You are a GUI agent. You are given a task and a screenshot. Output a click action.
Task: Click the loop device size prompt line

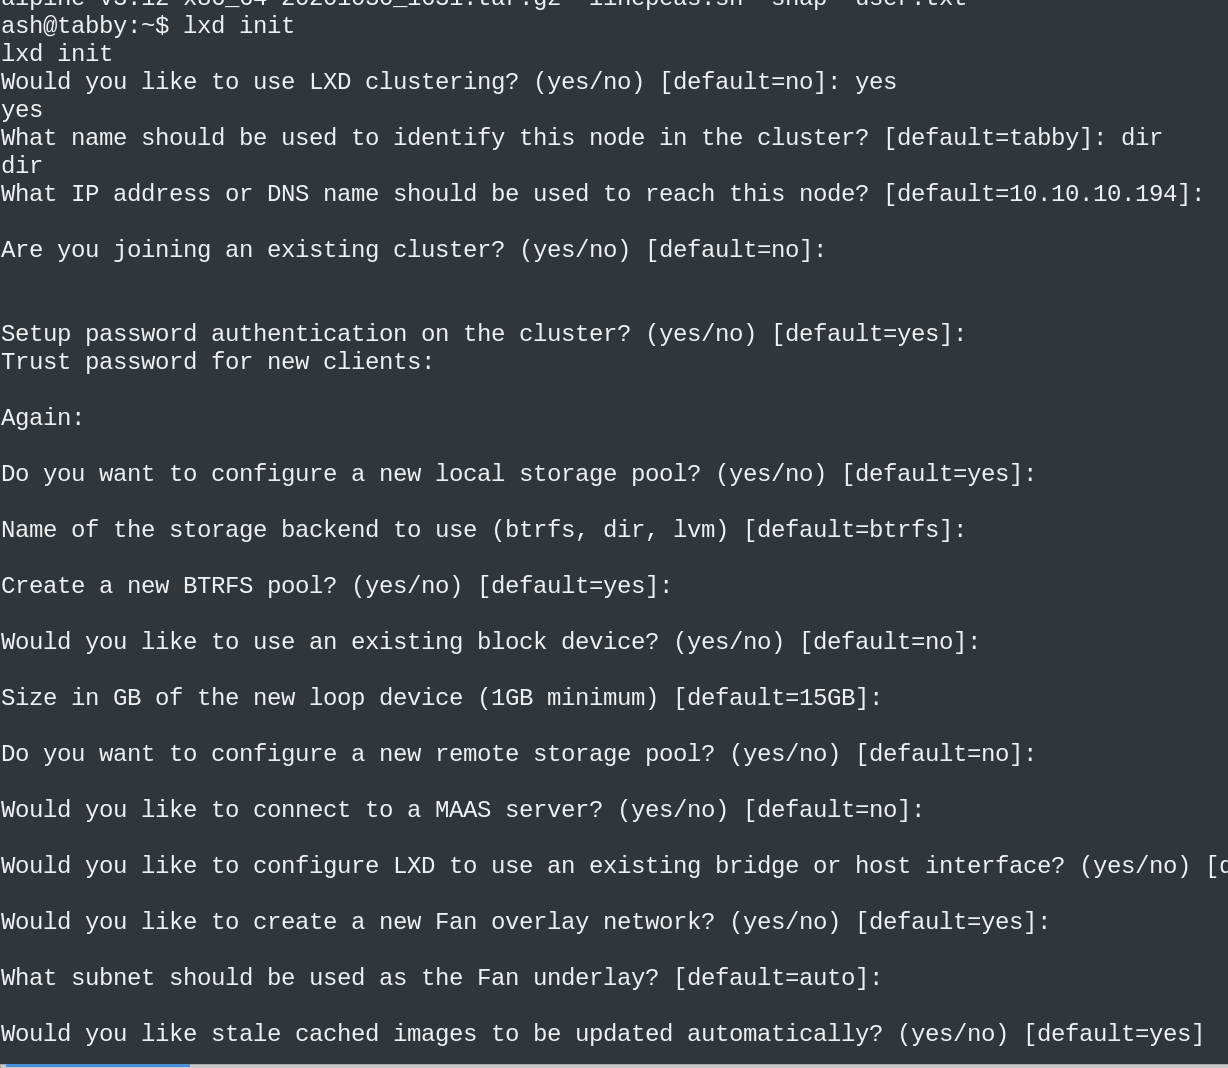point(441,697)
